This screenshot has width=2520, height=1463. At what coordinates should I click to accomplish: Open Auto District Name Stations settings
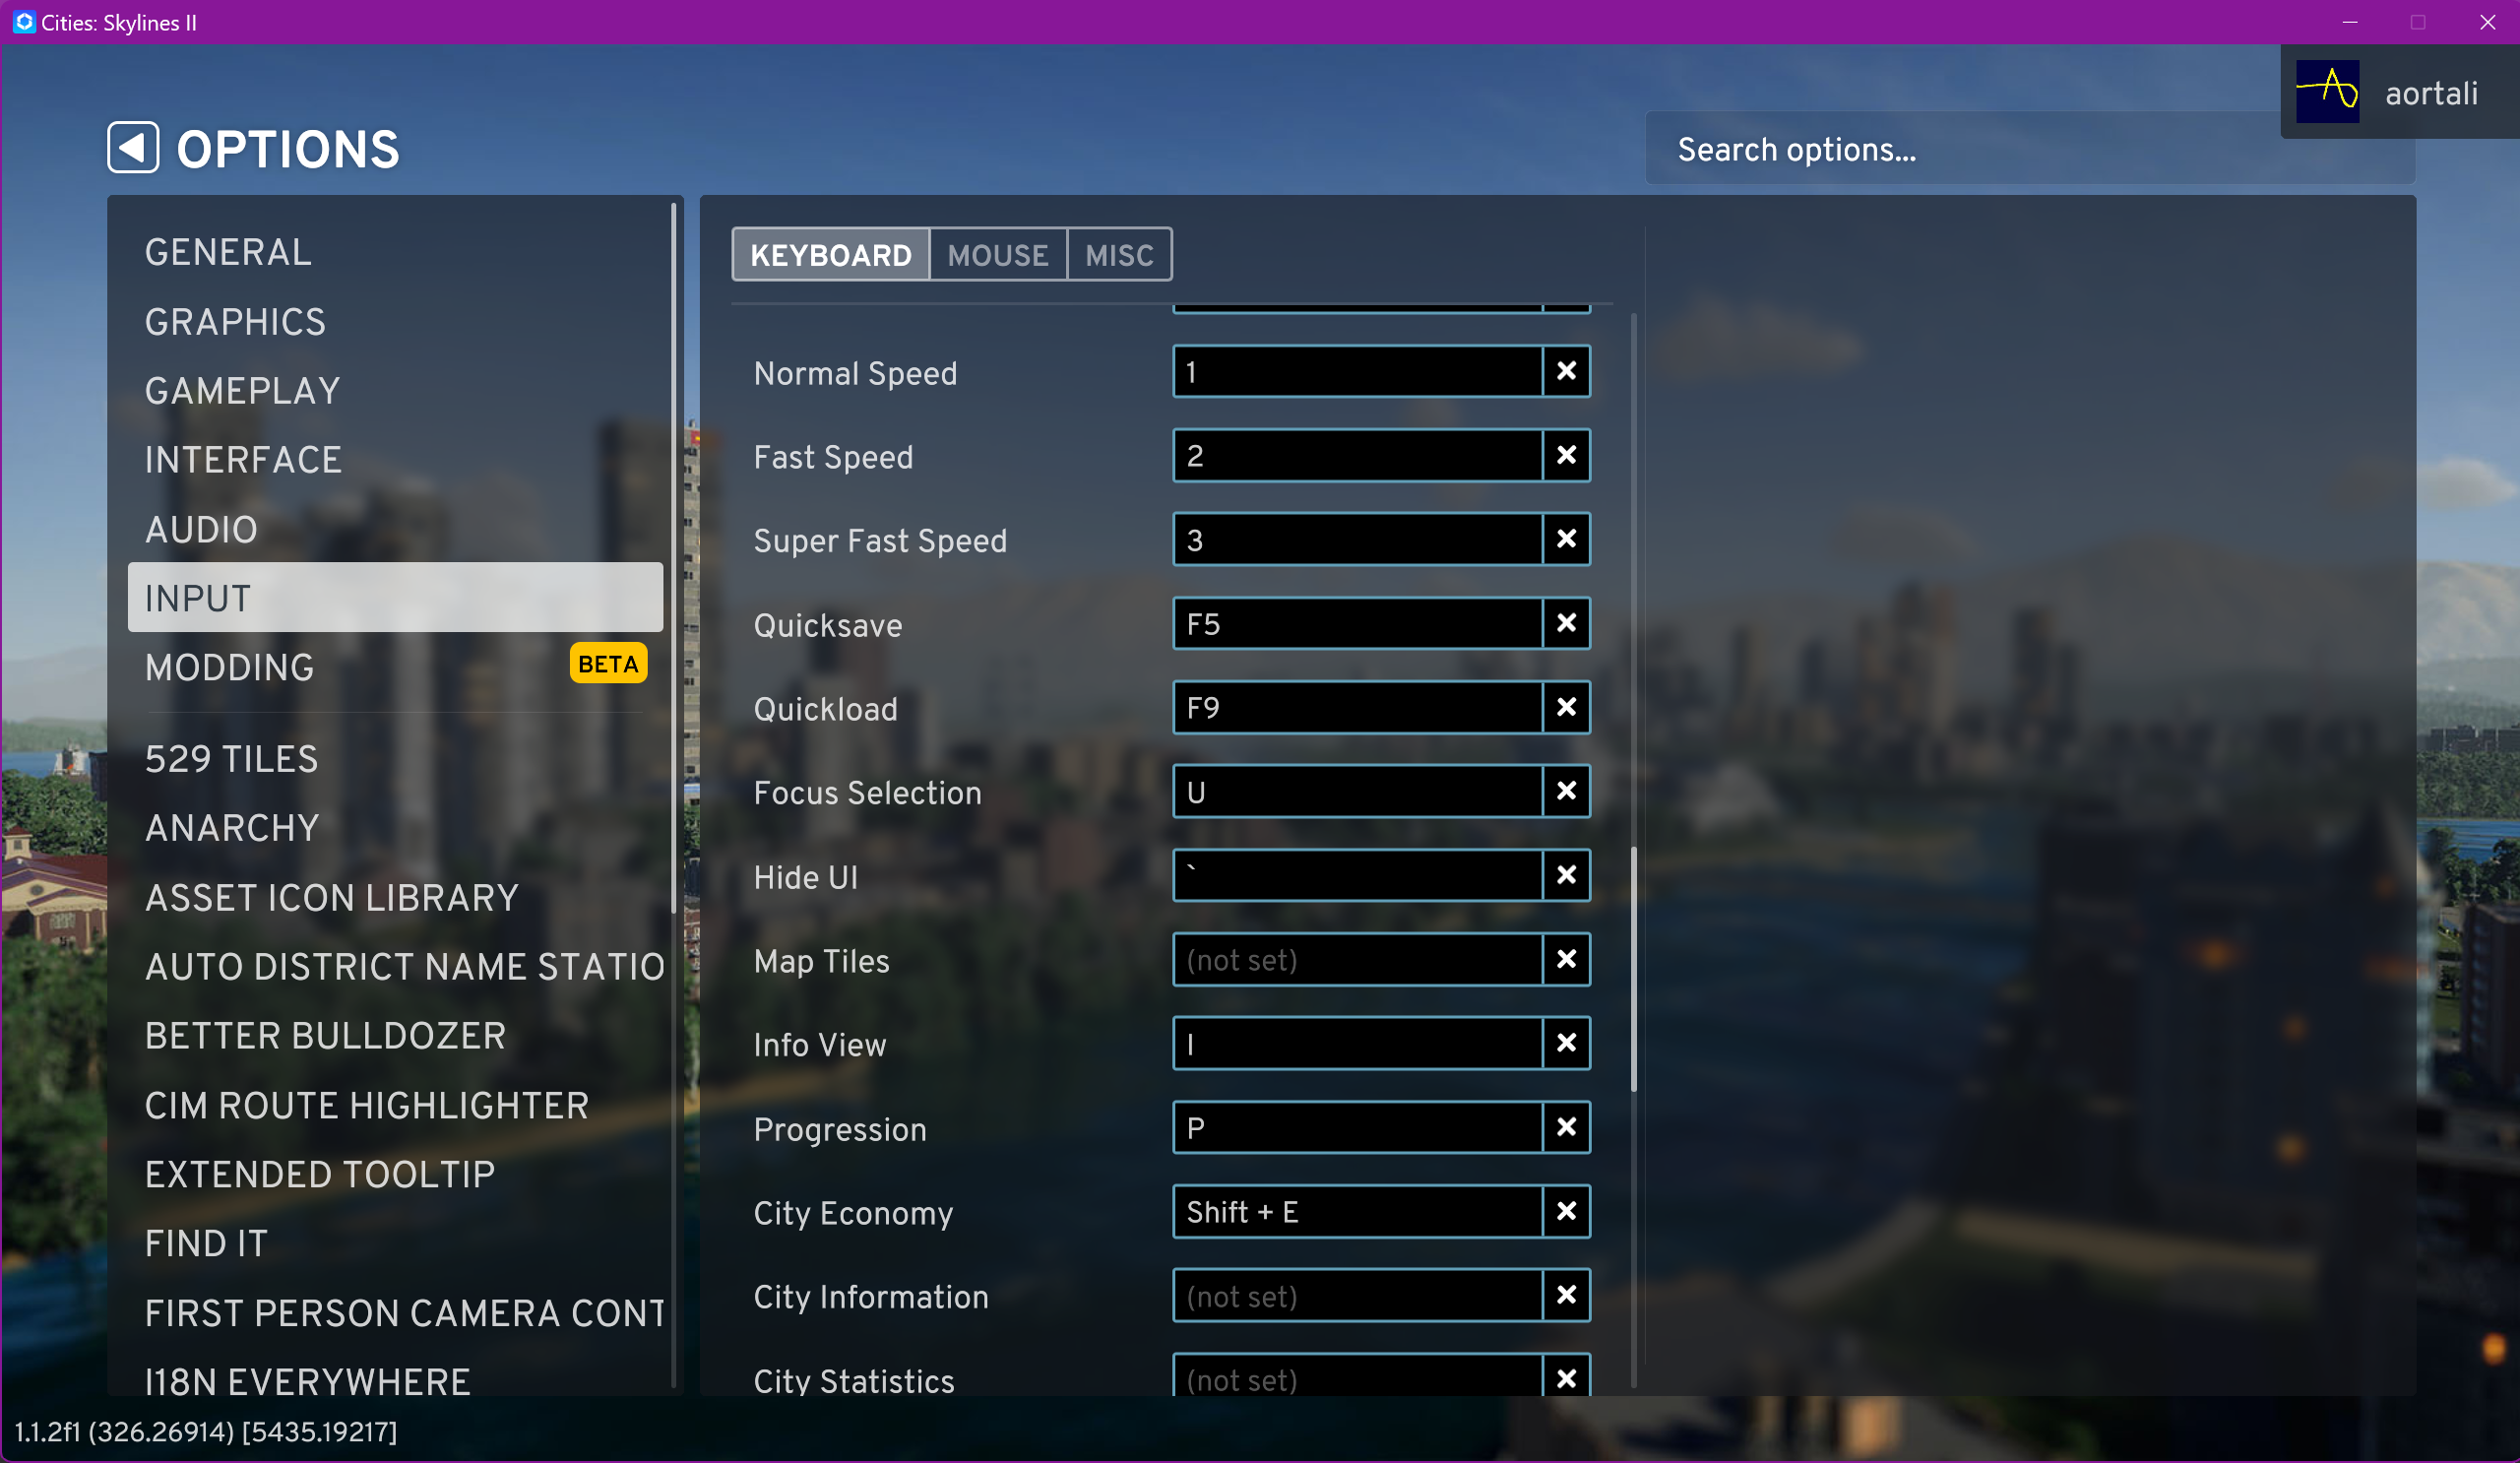(395, 967)
